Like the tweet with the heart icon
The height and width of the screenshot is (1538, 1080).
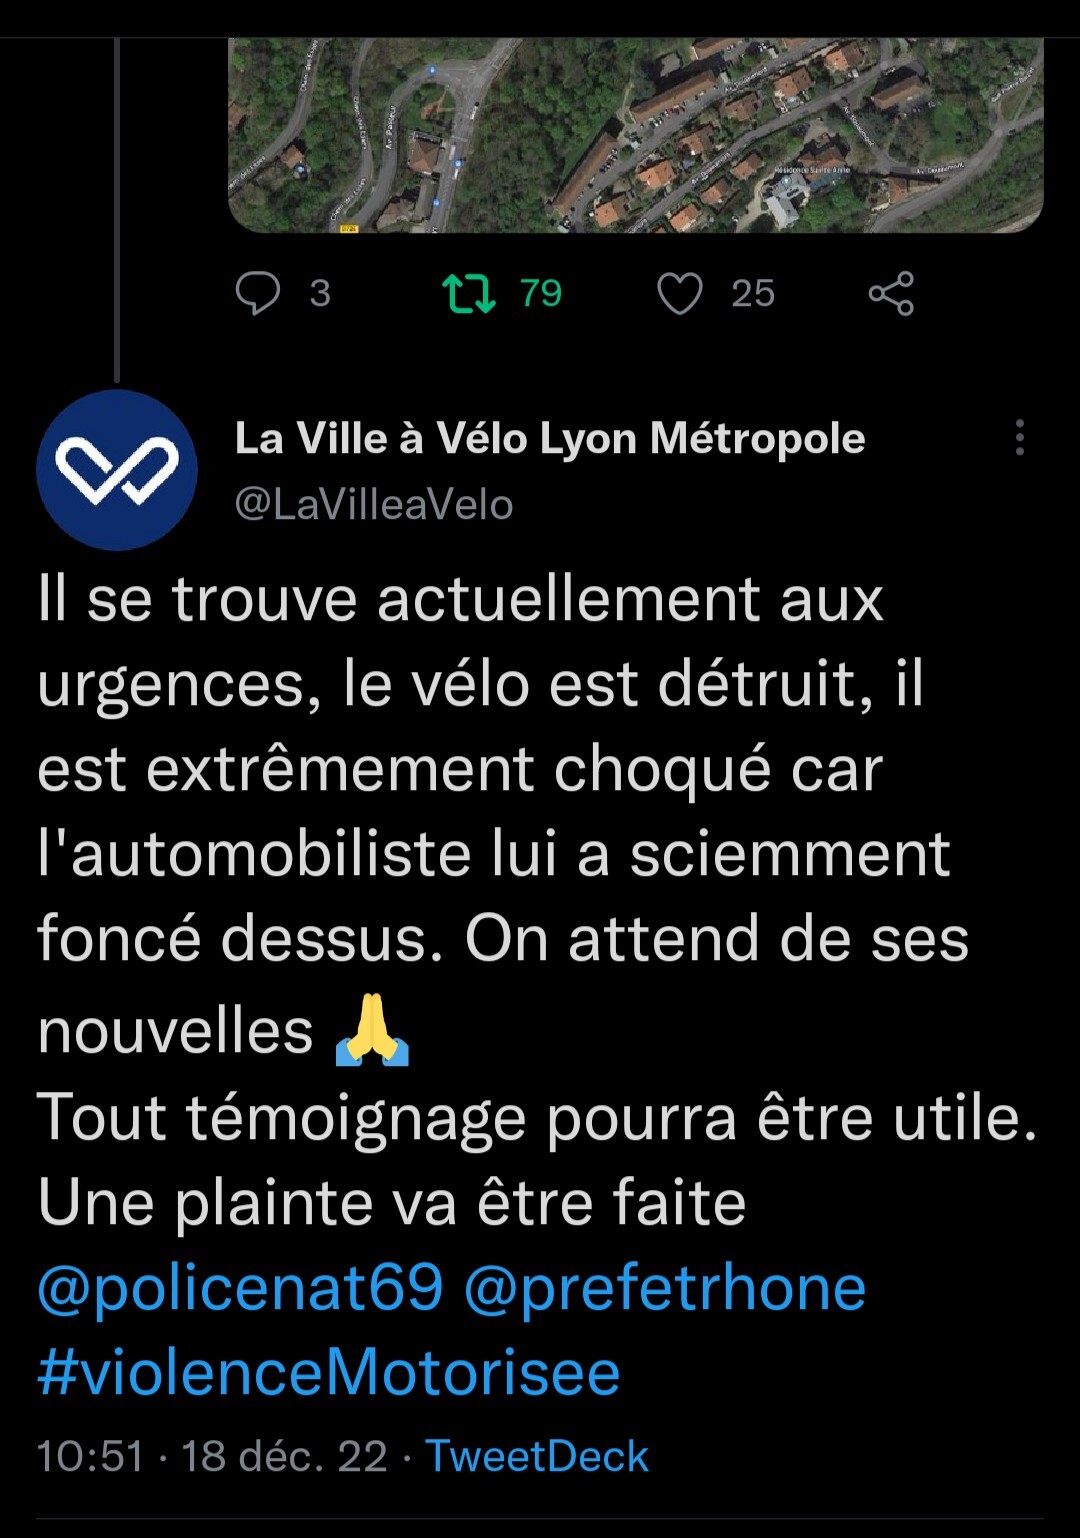click(680, 293)
